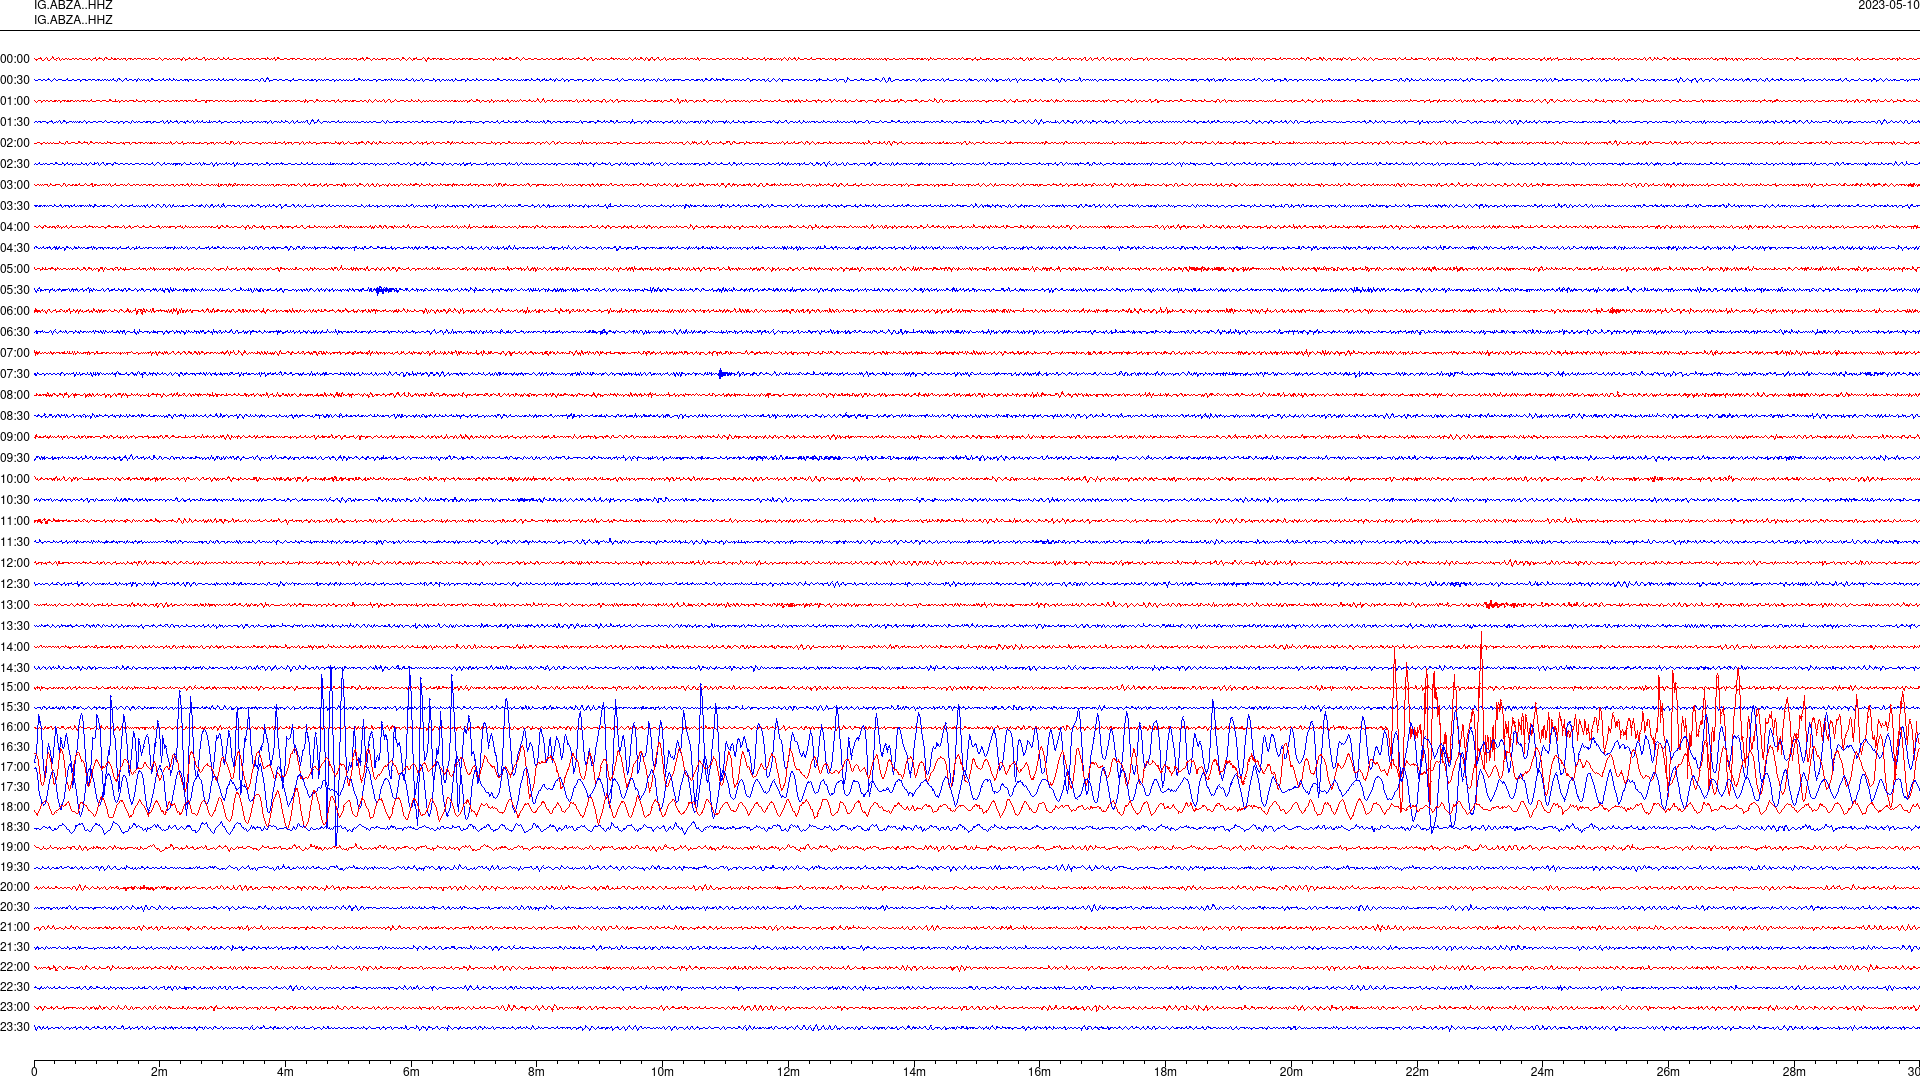
Task: Click the 07:30 time row label
Action: click(15, 374)
